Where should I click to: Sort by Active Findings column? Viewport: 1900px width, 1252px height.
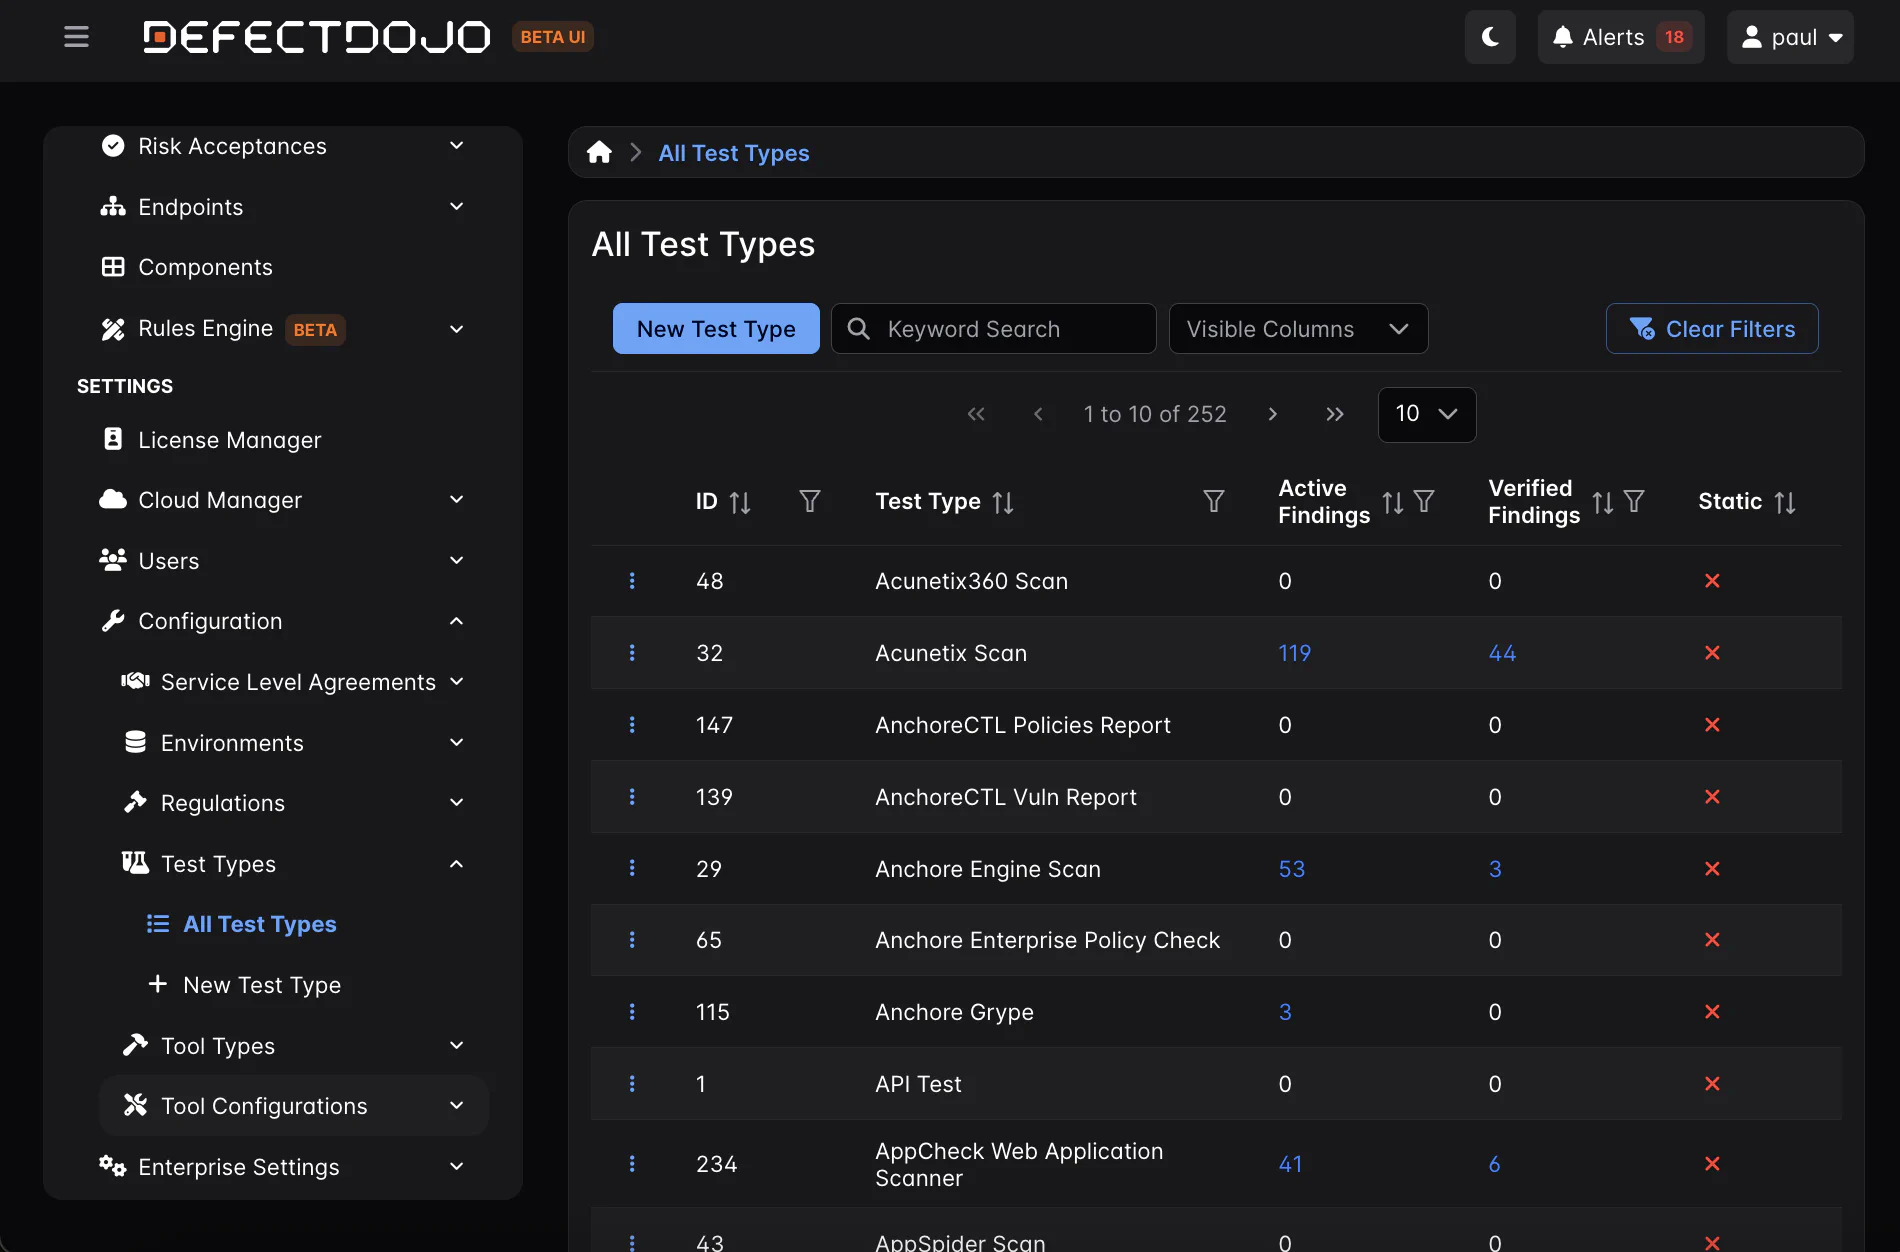pos(1392,502)
